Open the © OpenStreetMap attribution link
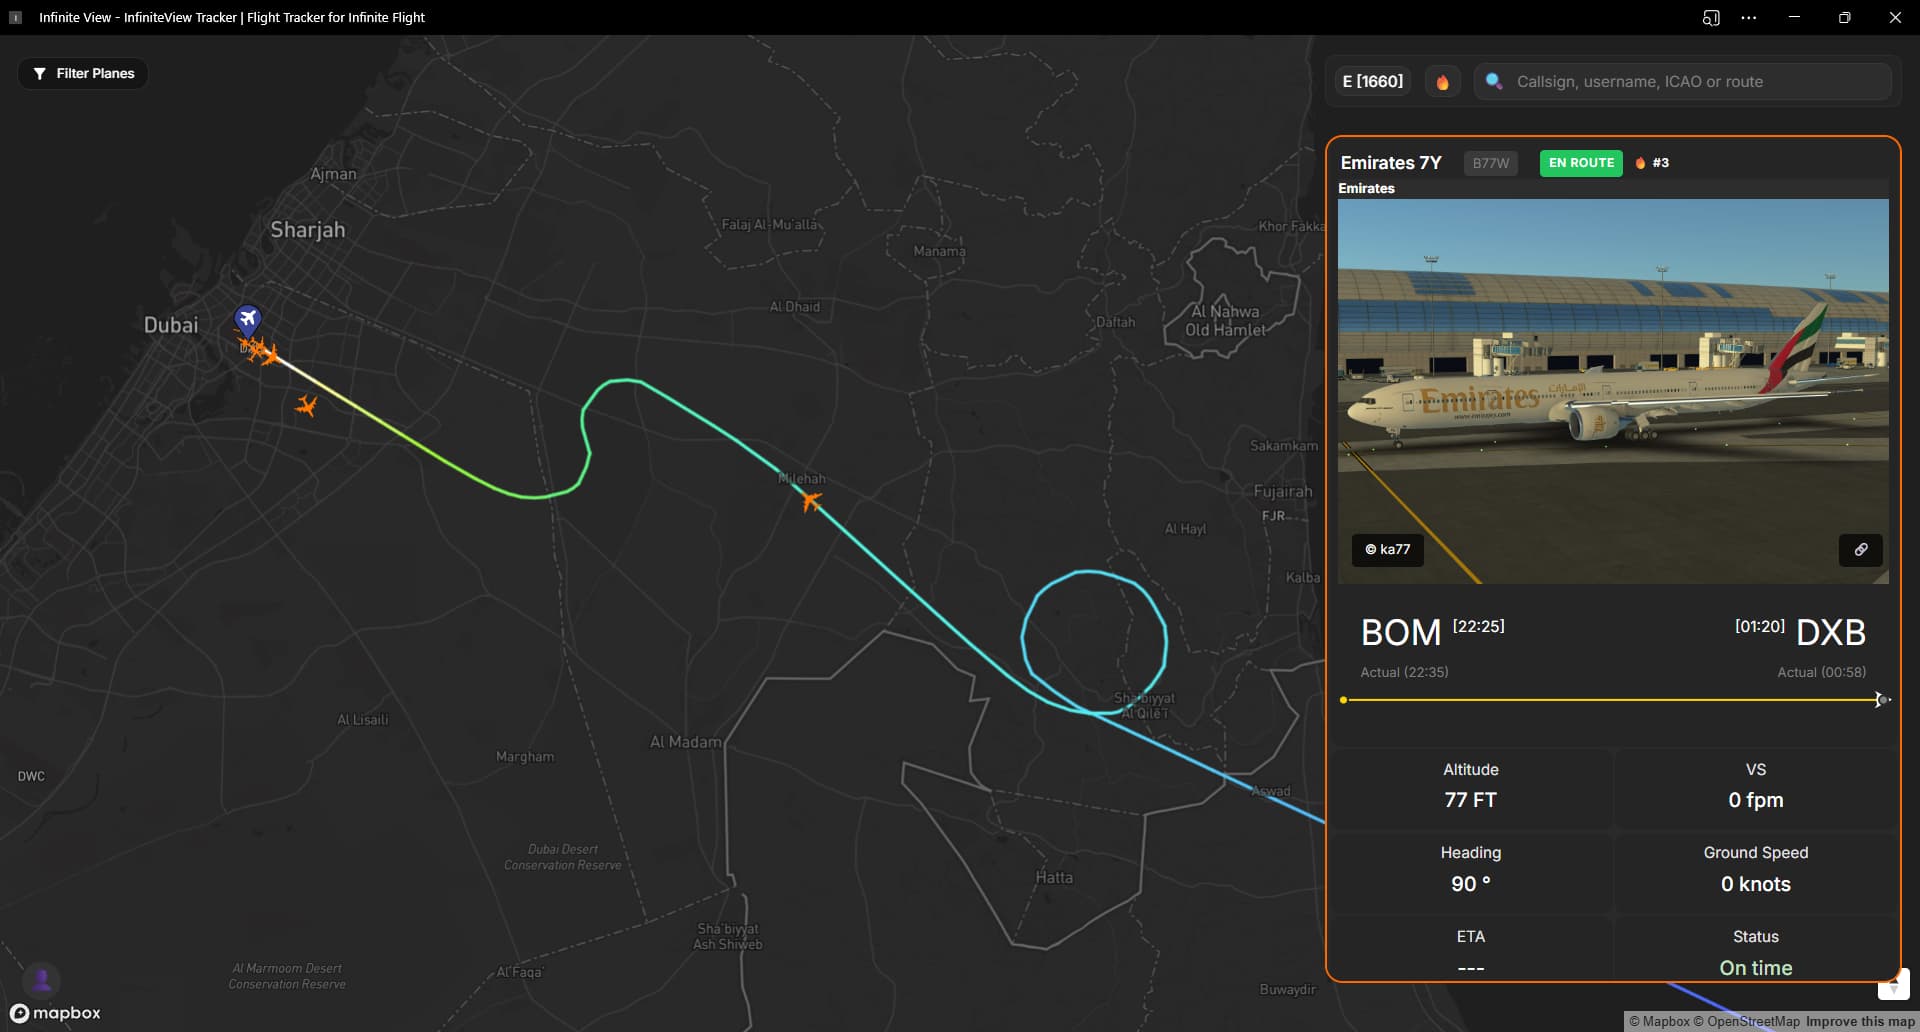Image resolution: width=1920 pixels, height=1032 pixels. (1746, 1021)
